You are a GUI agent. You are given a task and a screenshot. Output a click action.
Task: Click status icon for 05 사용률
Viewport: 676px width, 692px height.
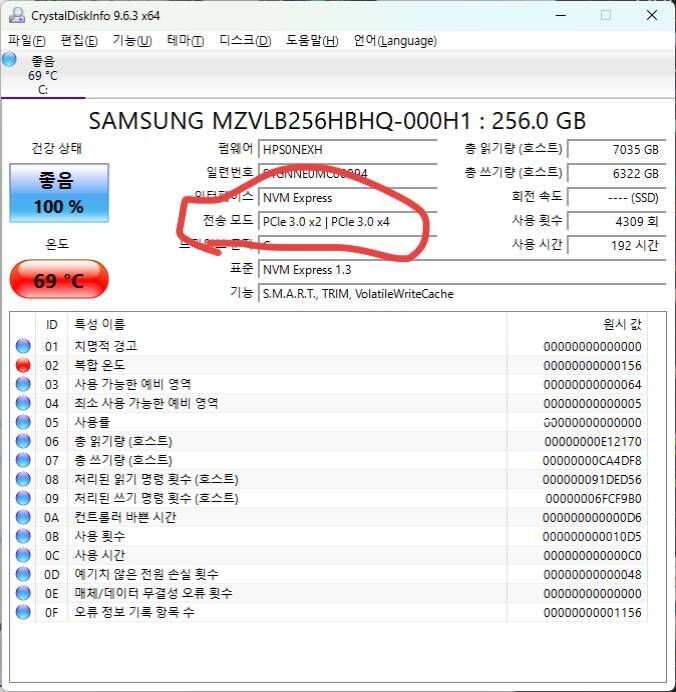pos(23,422)
